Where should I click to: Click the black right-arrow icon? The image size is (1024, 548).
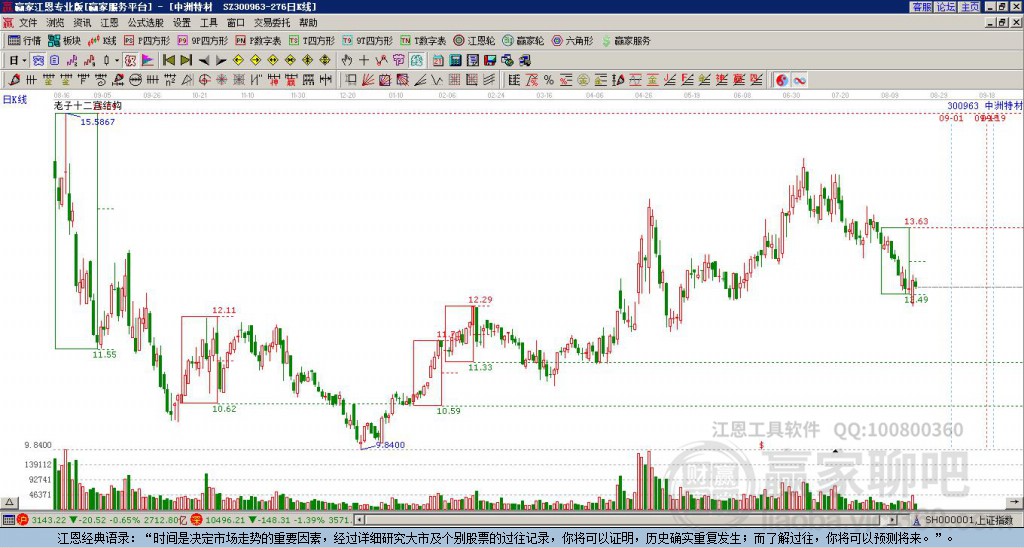221,61
